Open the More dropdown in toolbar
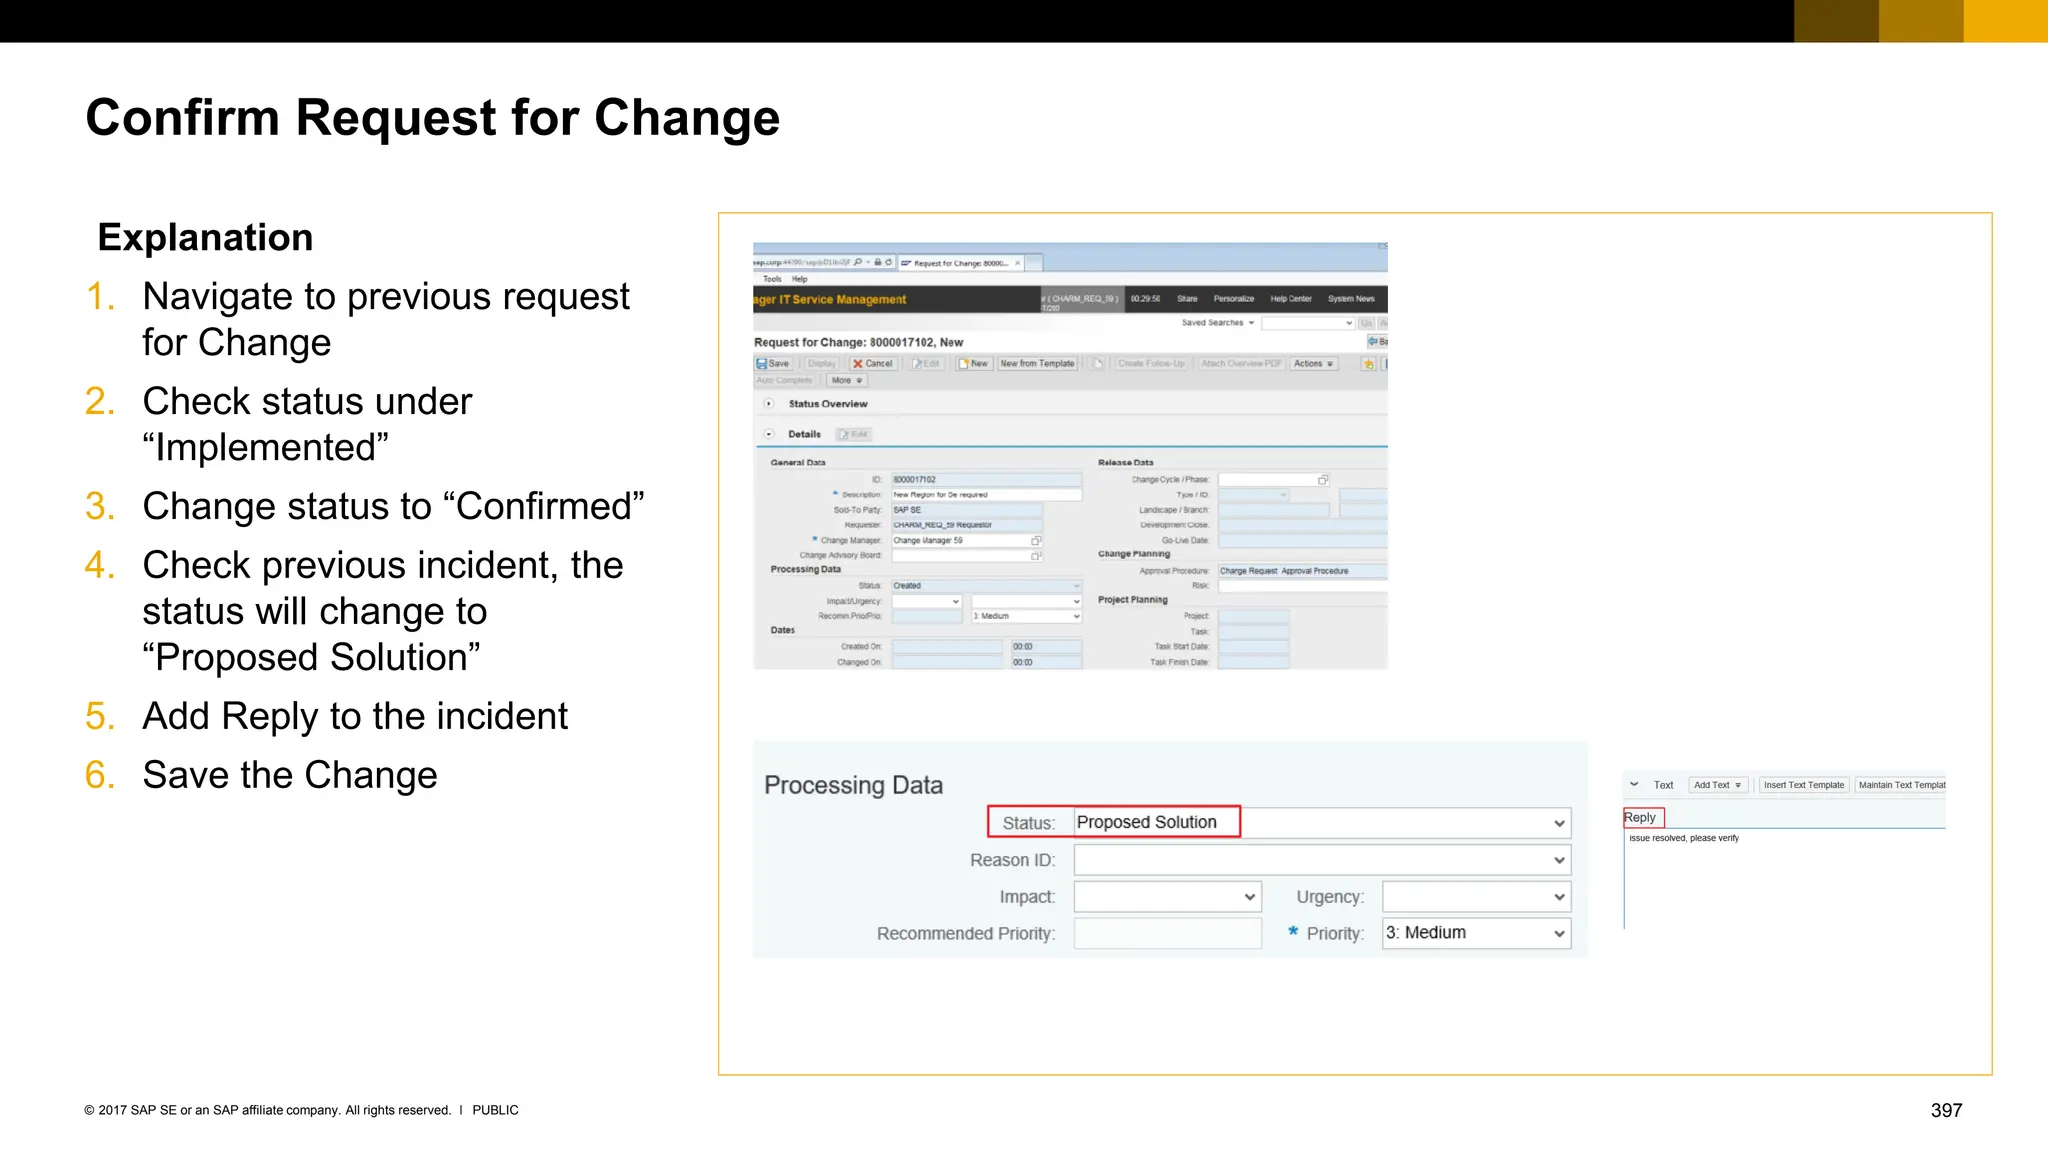 pos(846,381)
